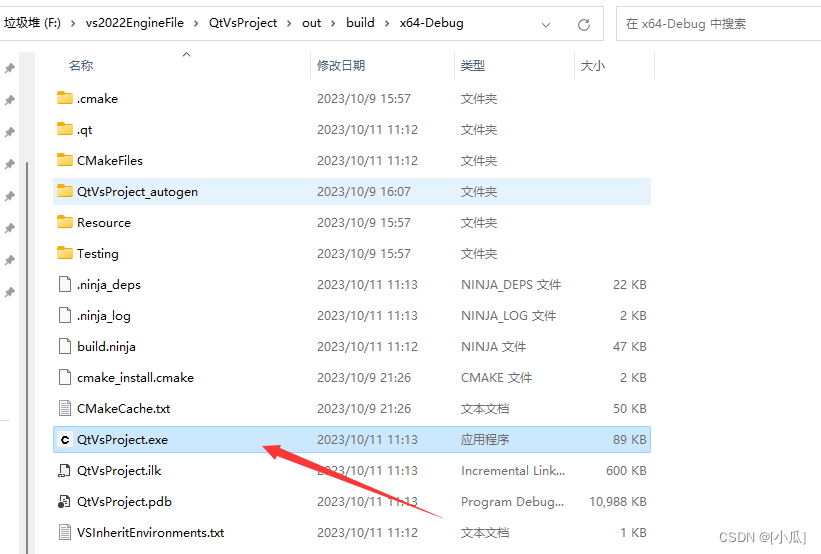This screenshot has height=554, width=821.
Task: Select the Resource folder name
Action: click(104, 223)
